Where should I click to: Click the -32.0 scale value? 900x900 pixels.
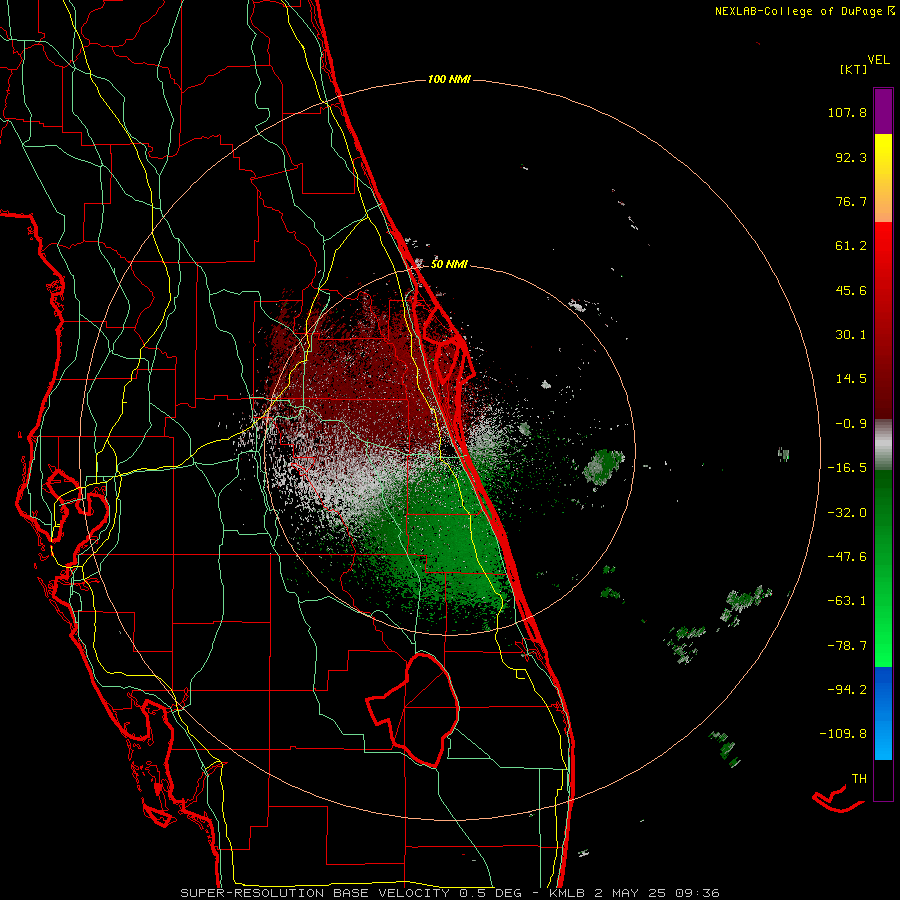coord(847,513)
